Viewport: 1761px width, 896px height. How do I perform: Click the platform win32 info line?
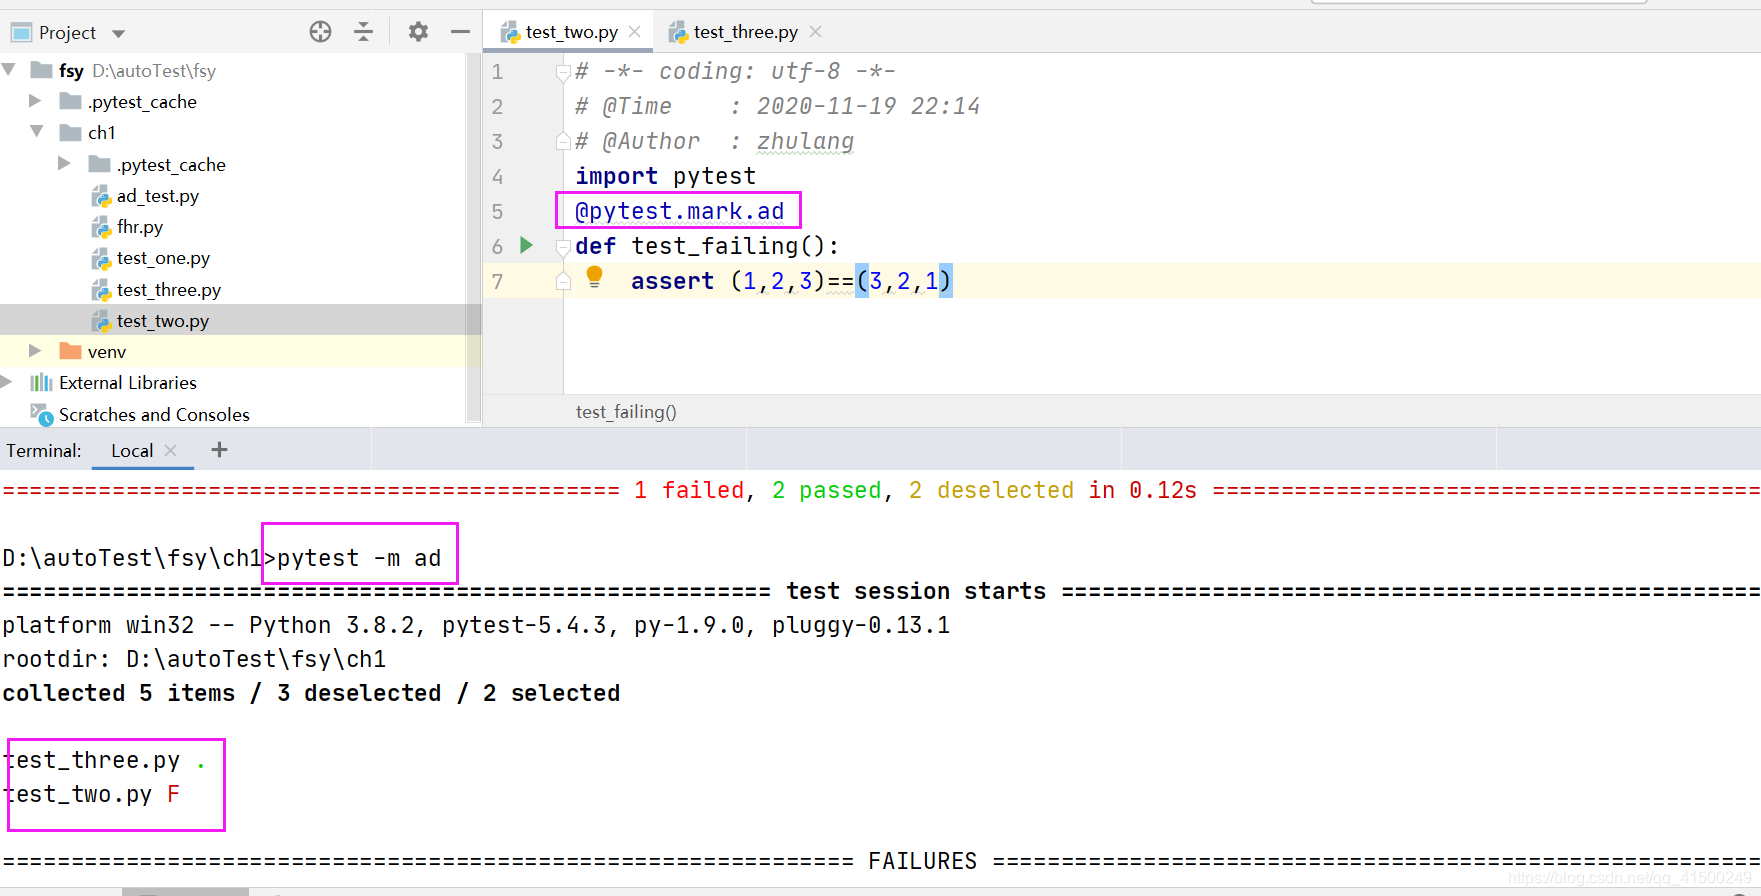coord(476,625)
